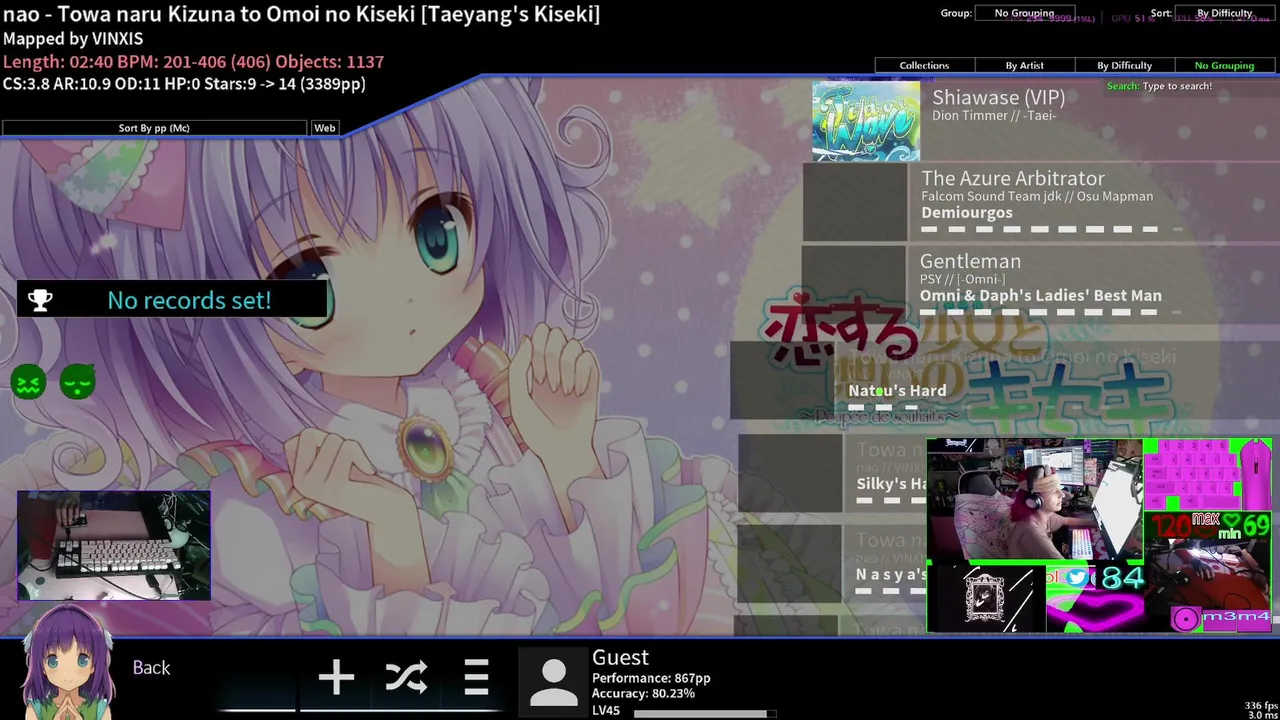Screen dimensions: 1280x720
Task: Open the Web beatmap page button
Action: coord(325,128)
